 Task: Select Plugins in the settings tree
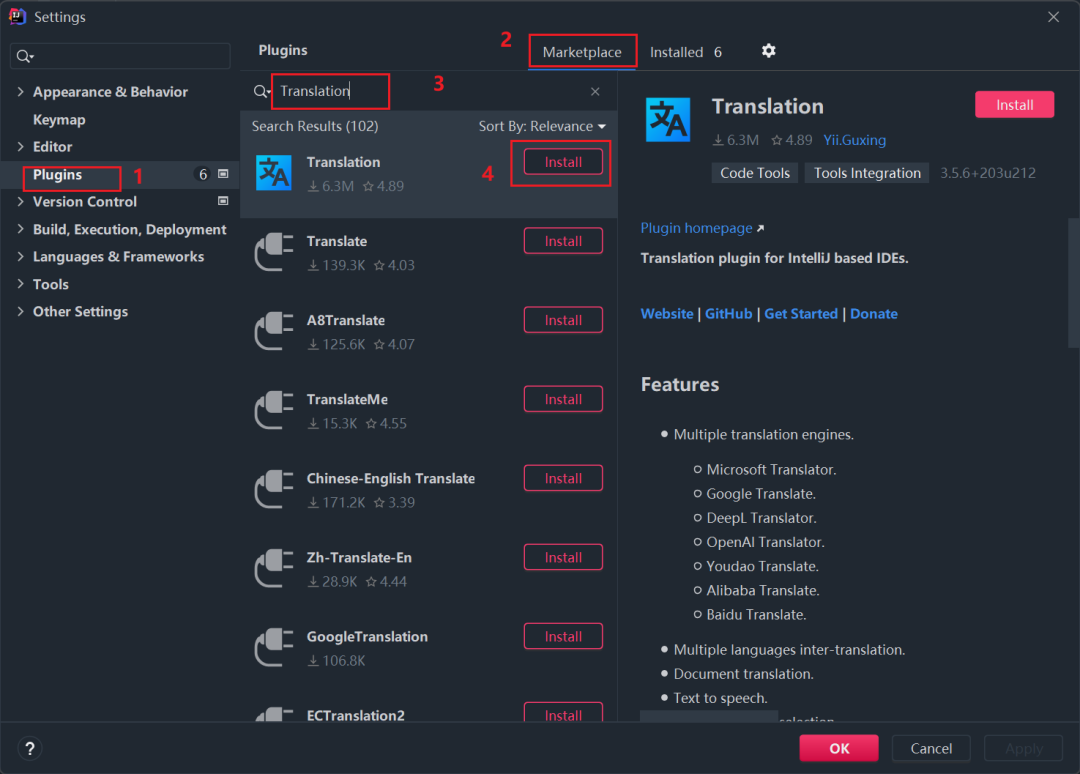(x=57, y=175)
